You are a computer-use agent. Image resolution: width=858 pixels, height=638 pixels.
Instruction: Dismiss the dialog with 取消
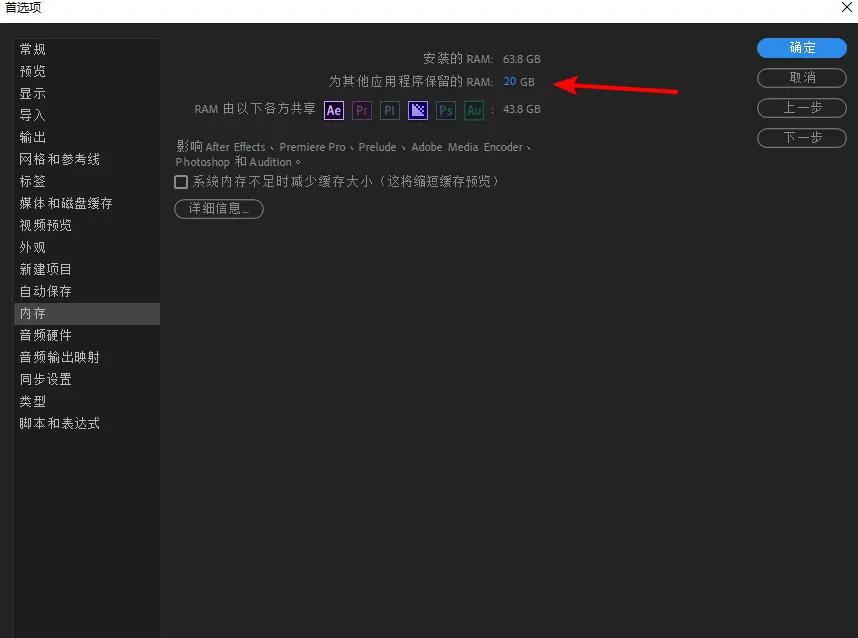tap(800, 77)
